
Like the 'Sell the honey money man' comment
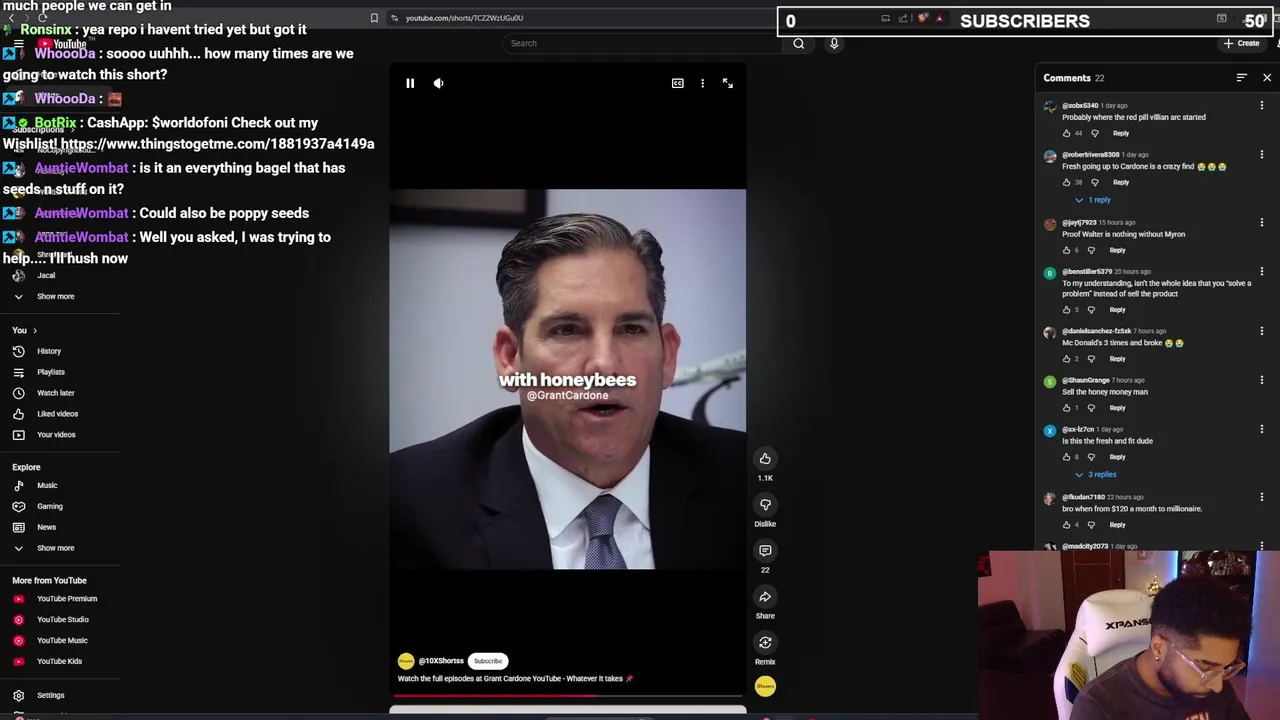[1066, 408]
